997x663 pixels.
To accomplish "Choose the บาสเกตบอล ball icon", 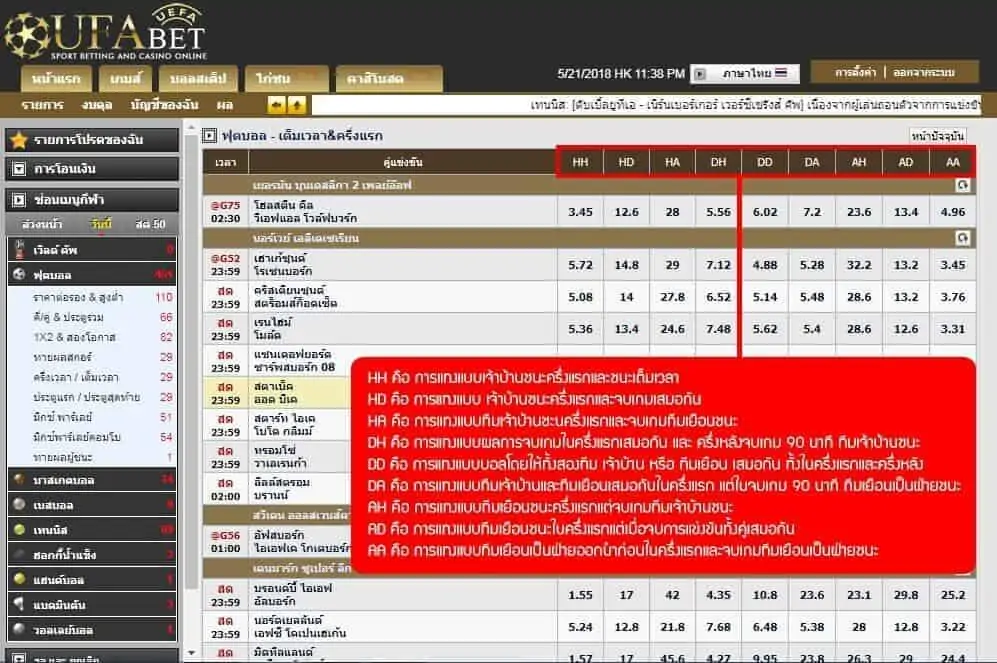I will click(x=20, y=480).
